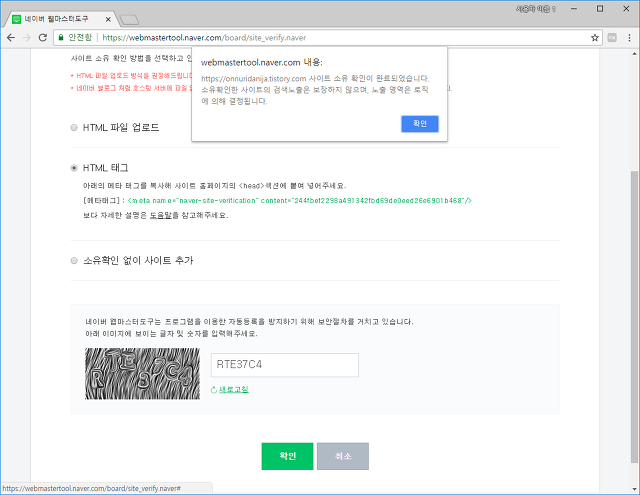Viewport: 640px width, 495px height.
Task: Click the vertical page scrollbar thumb
Action: point(634,316)
